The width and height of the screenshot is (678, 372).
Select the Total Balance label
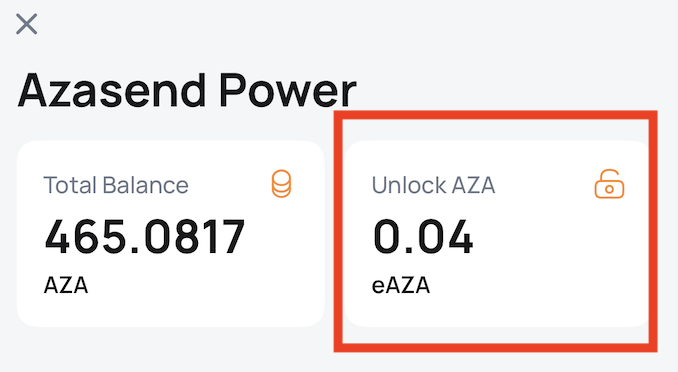(116, 185)
